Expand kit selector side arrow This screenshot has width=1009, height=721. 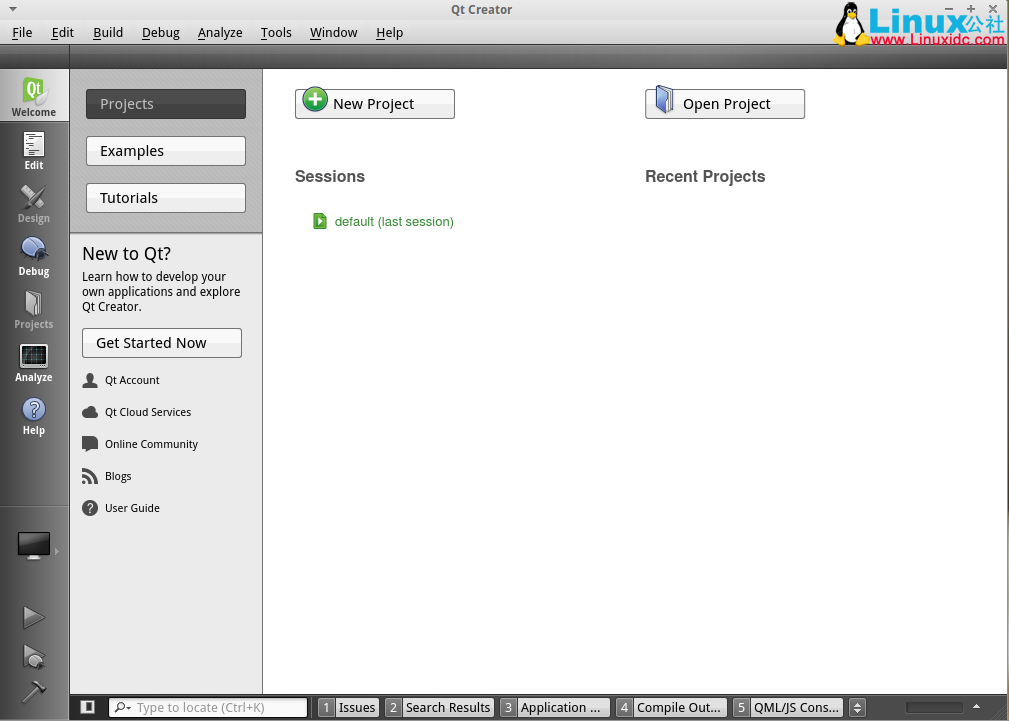[x=57, y=551]
